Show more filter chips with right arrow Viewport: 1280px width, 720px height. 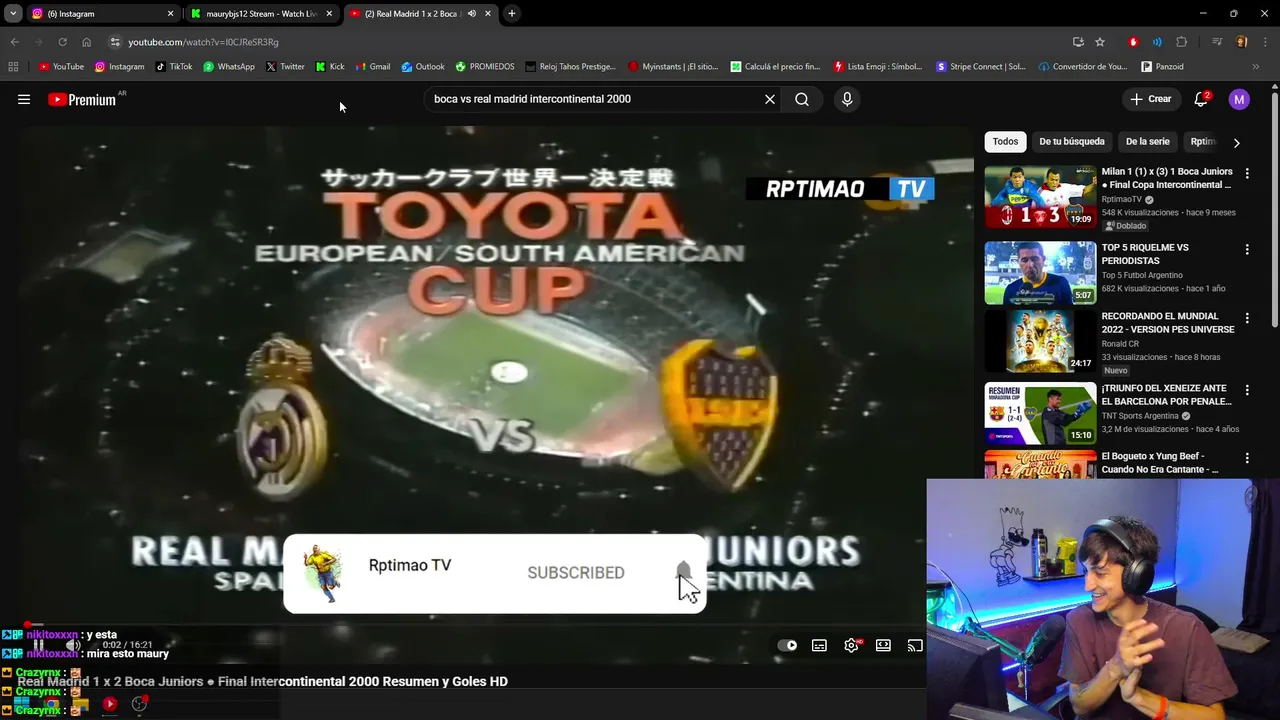pyautogui.click(x=1236, y=143)
